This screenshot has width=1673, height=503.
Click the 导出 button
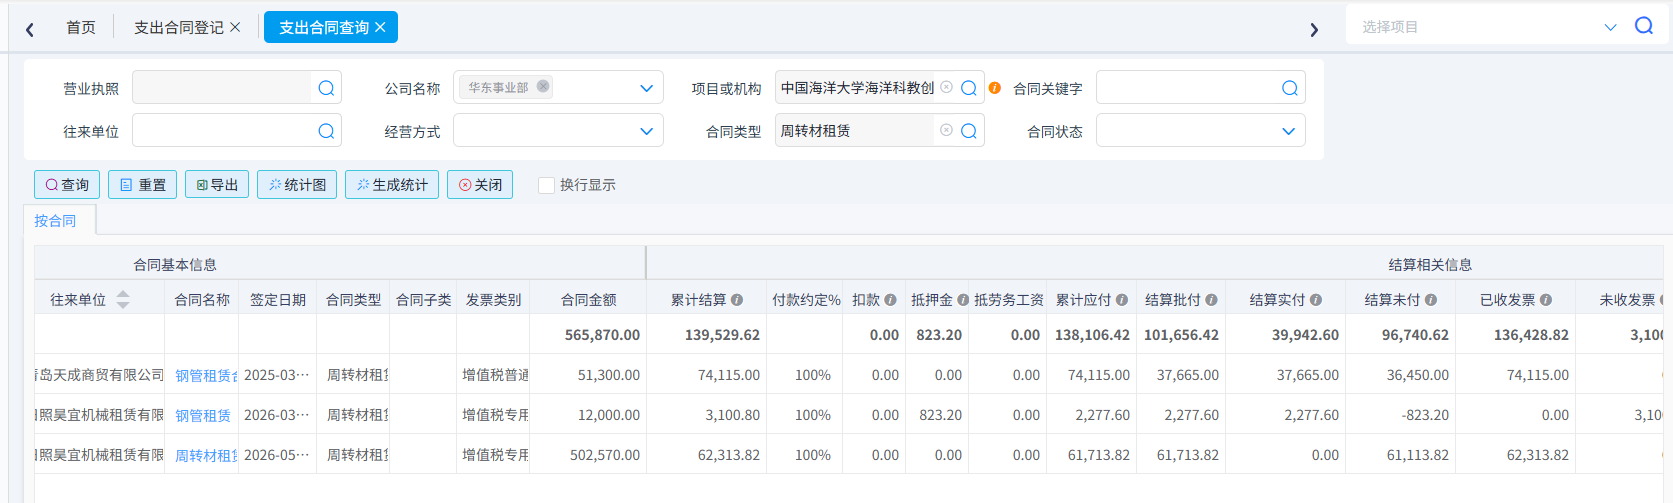pos(217,184)
